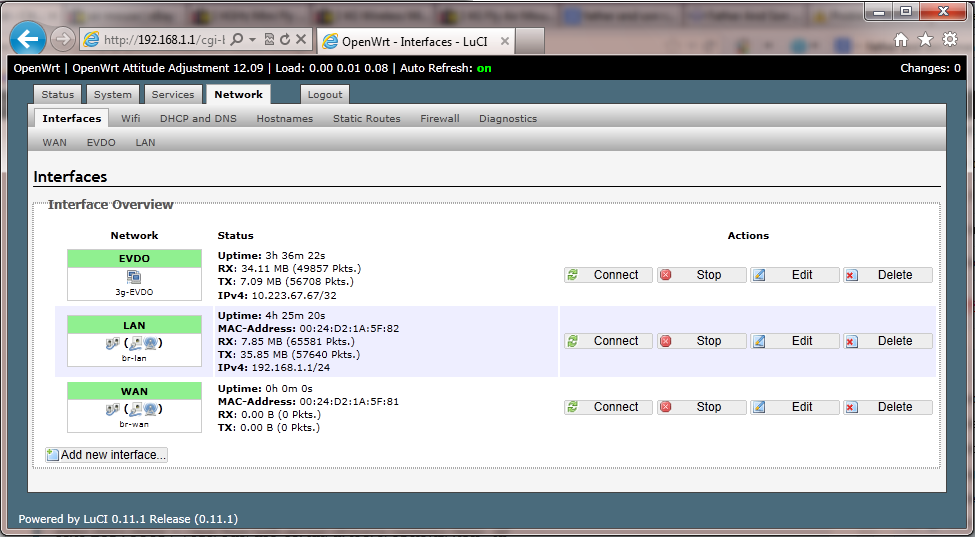The image size is (975, 537).
Task: Click the Changes: 0 indicator
Action: click(x=930, y=68)
